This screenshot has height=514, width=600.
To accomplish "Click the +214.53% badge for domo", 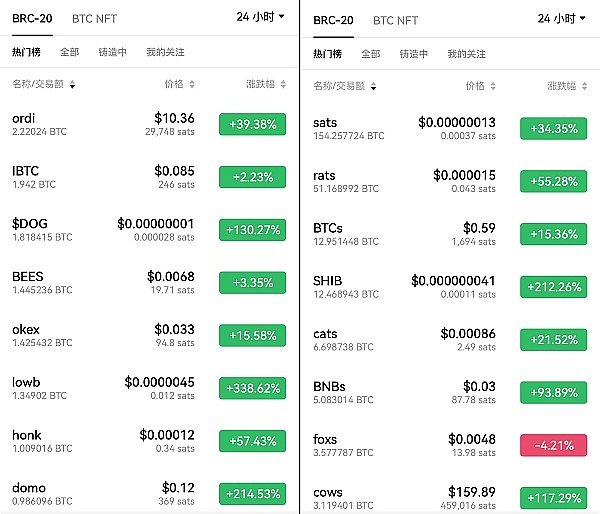I will tap(252, 494).
